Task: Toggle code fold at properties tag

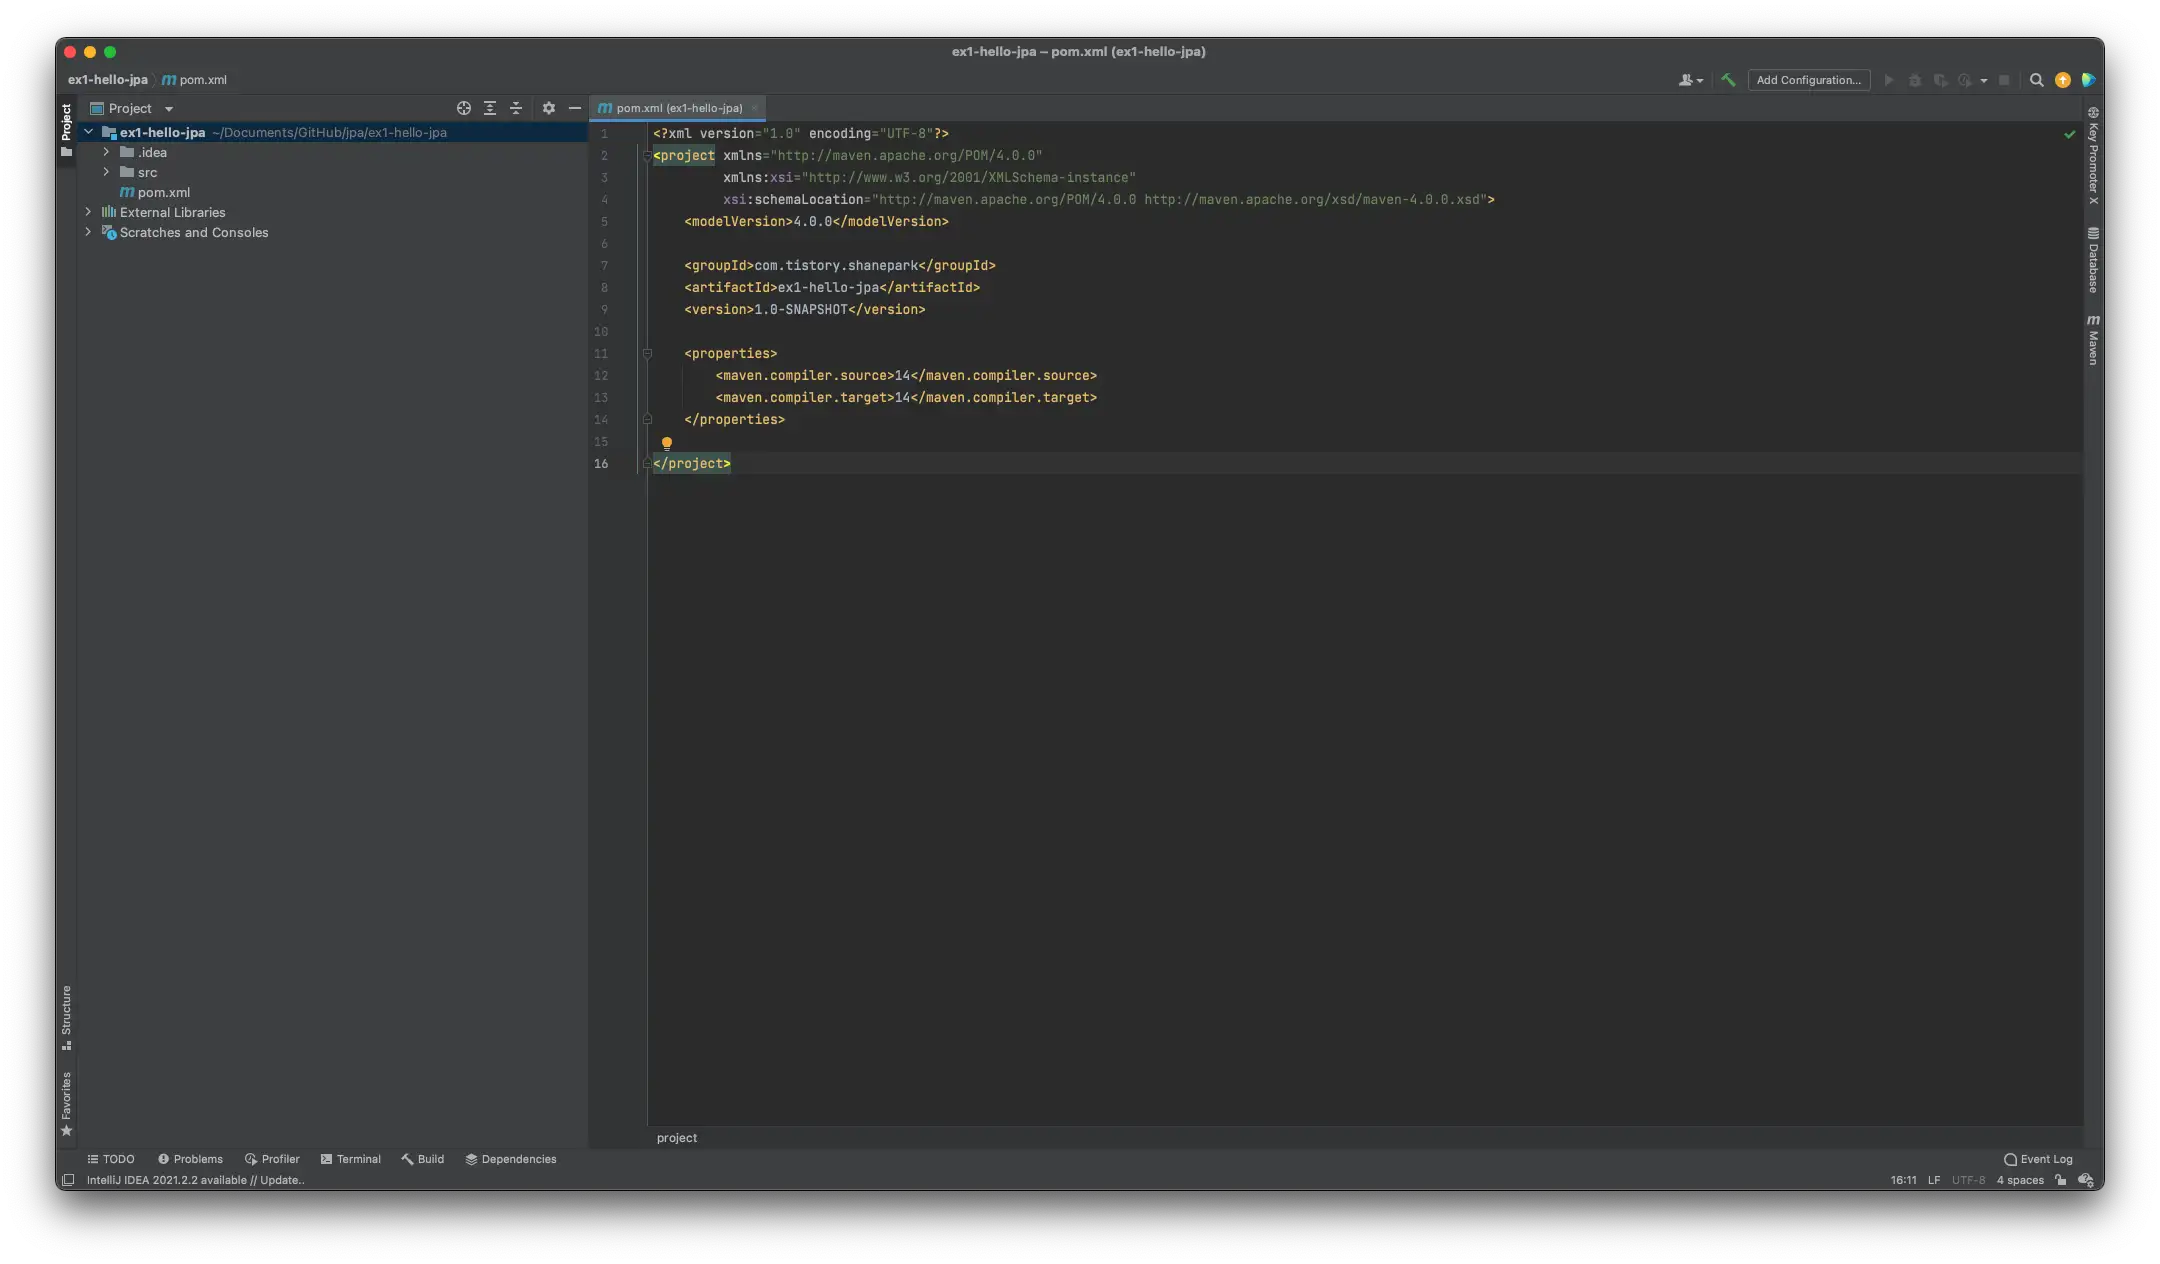Action: pos(647,354)
